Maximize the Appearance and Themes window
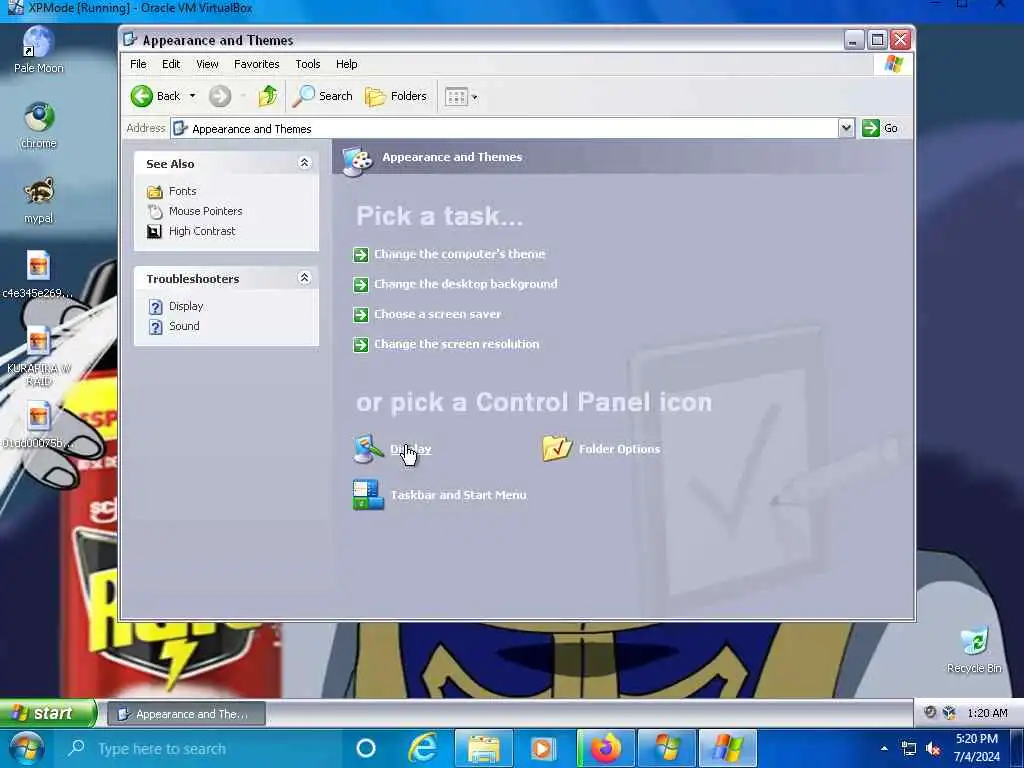The height and width of the screenshot is (768, 1024). point(877,40)
